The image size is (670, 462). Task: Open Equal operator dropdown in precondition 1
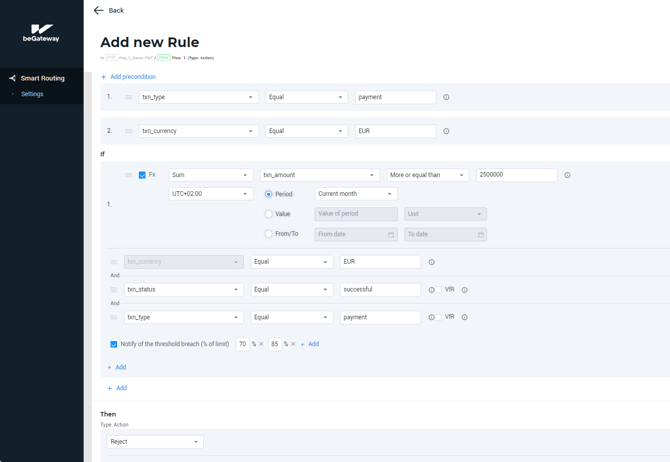[x=306, y=97]
